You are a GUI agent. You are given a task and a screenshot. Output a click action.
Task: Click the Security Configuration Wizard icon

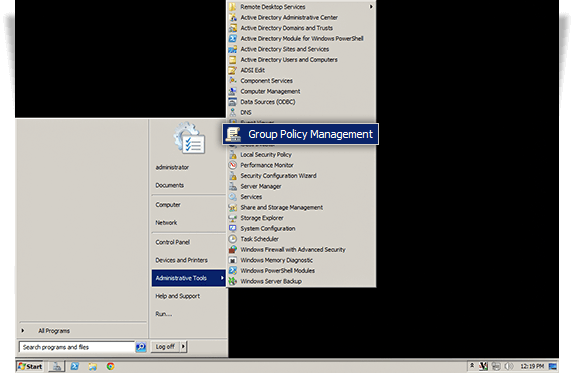[x=232, y=176]
